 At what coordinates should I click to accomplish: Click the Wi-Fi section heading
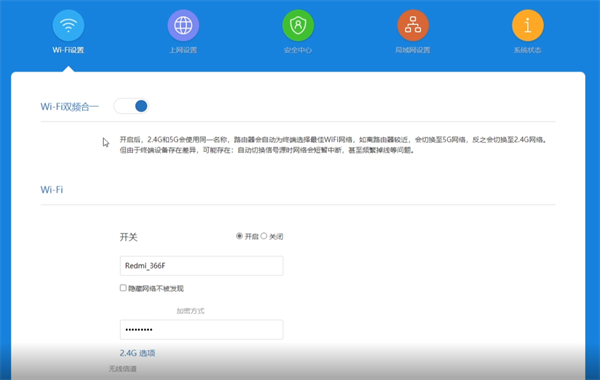tap(52, 189)
